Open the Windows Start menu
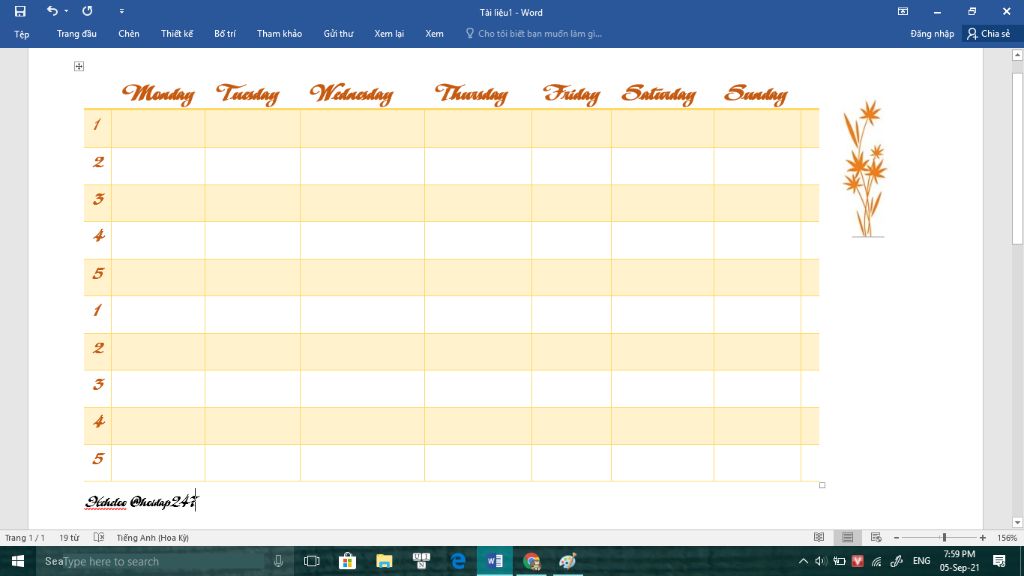The image size is (1024, 576). [18, 561]
